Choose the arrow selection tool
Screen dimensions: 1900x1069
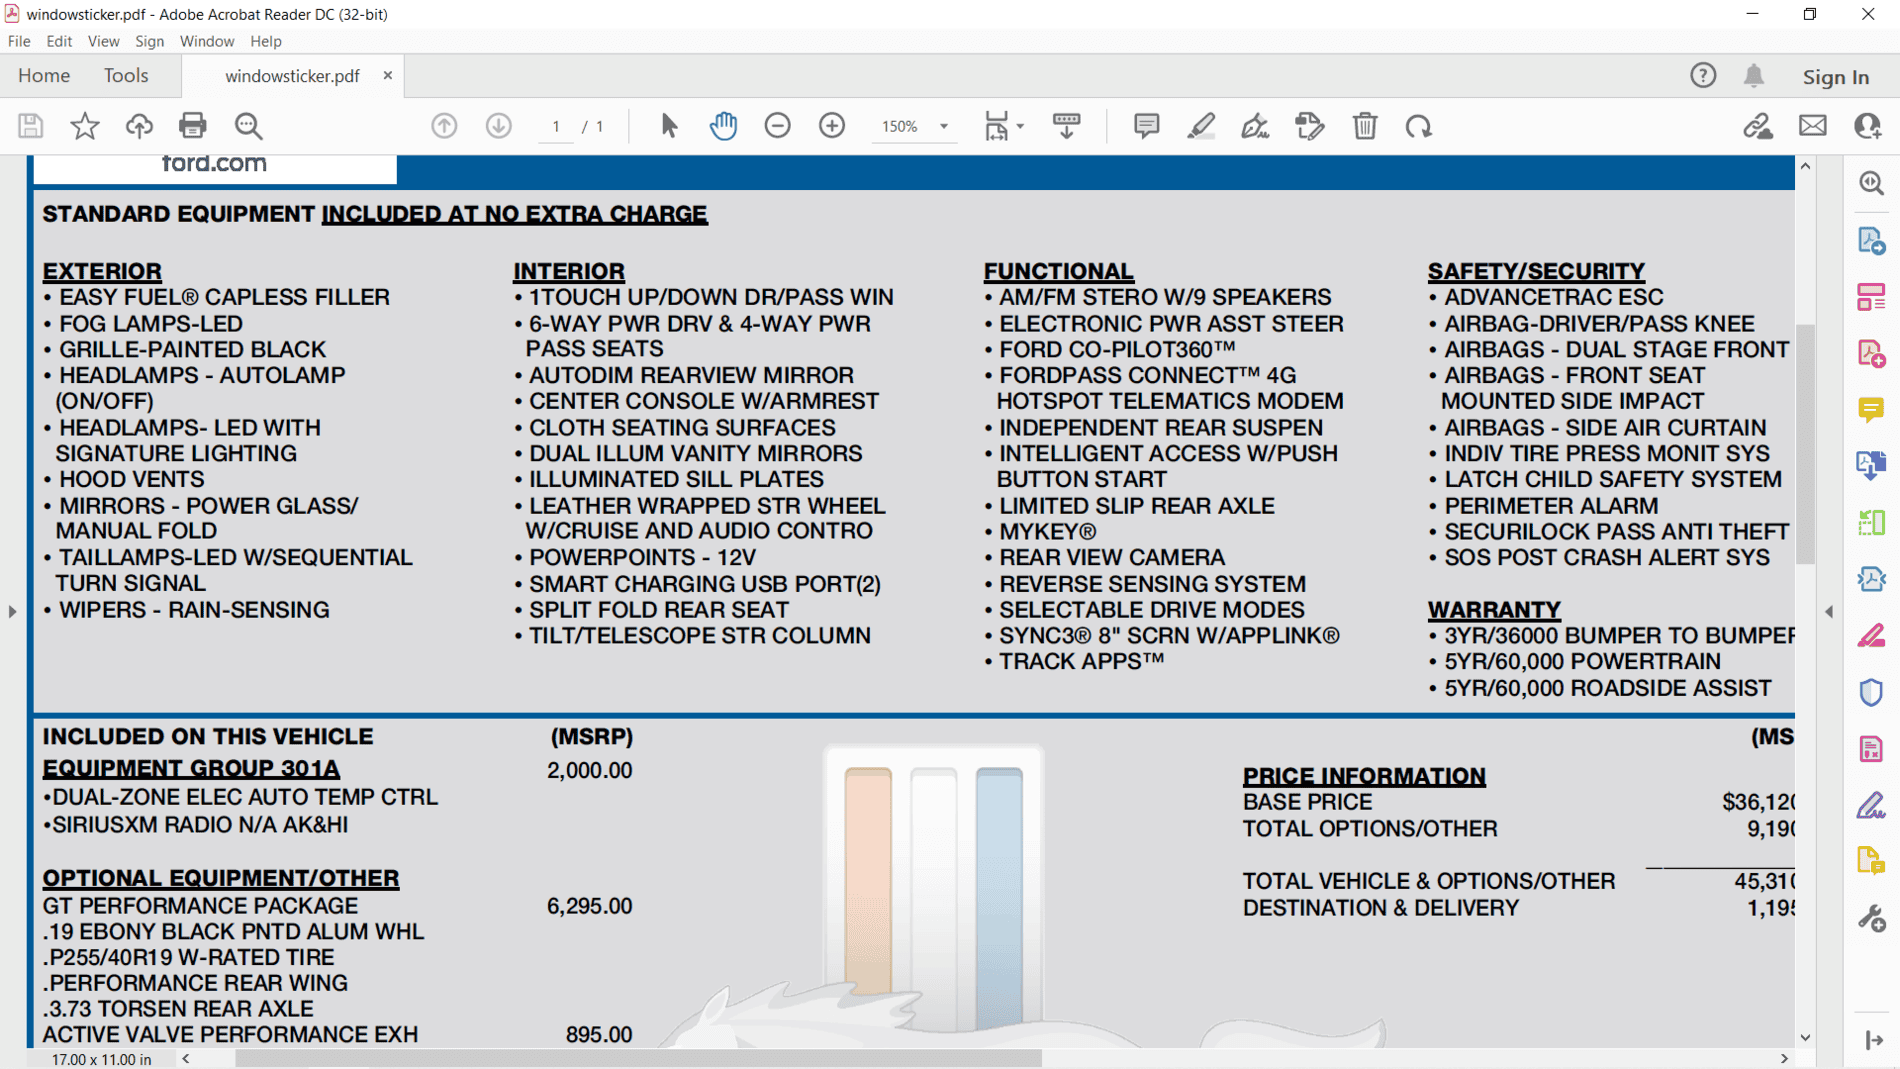[x=669, y=126]
